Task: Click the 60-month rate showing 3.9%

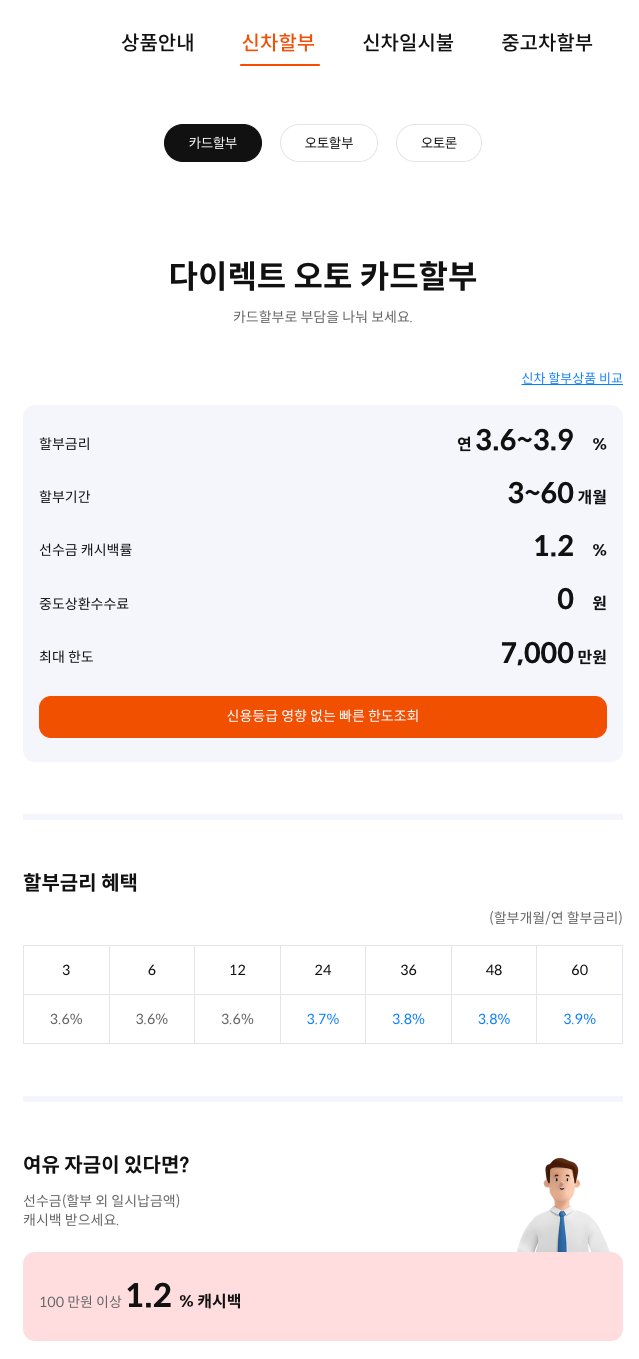Action: (x=579, y=1019)
